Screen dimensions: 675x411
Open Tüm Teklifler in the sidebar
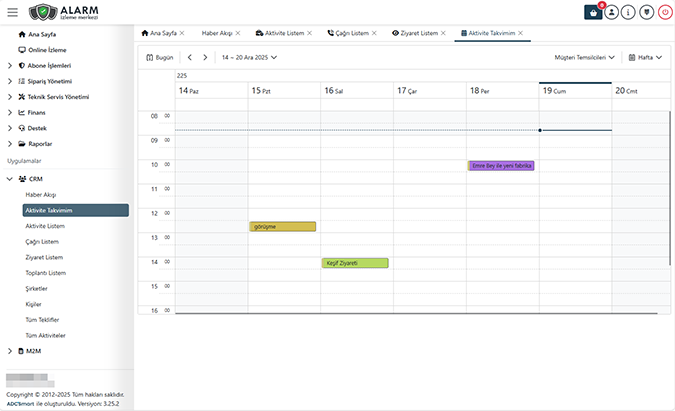coord(44,319)
